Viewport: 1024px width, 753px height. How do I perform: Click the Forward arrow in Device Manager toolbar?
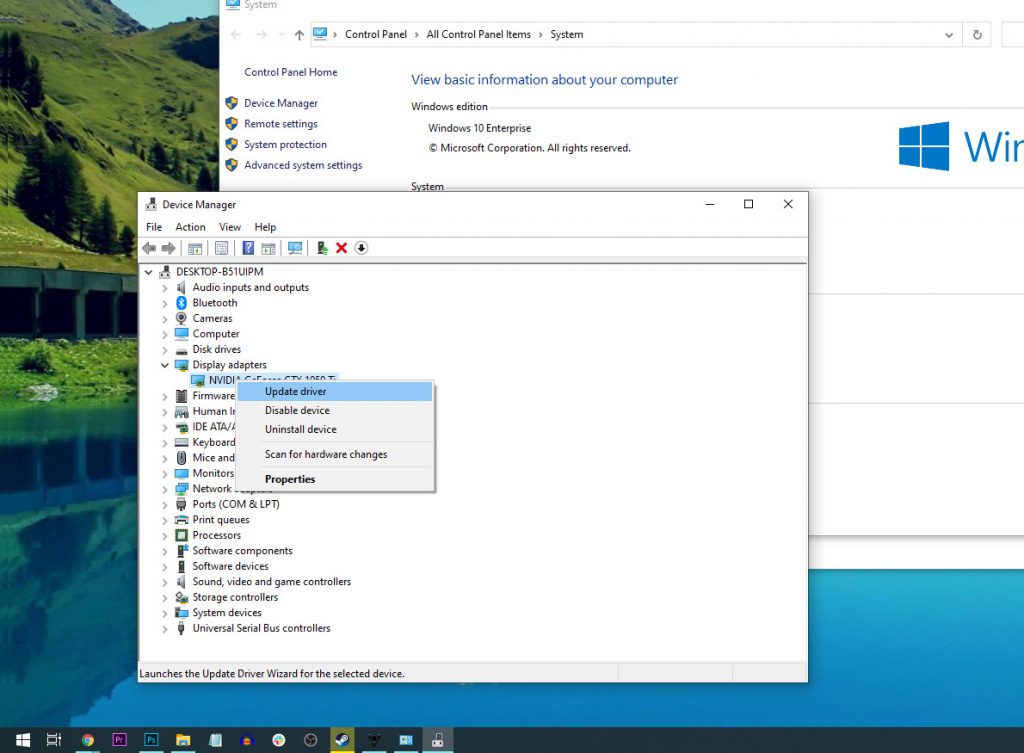tap(168, 248)
